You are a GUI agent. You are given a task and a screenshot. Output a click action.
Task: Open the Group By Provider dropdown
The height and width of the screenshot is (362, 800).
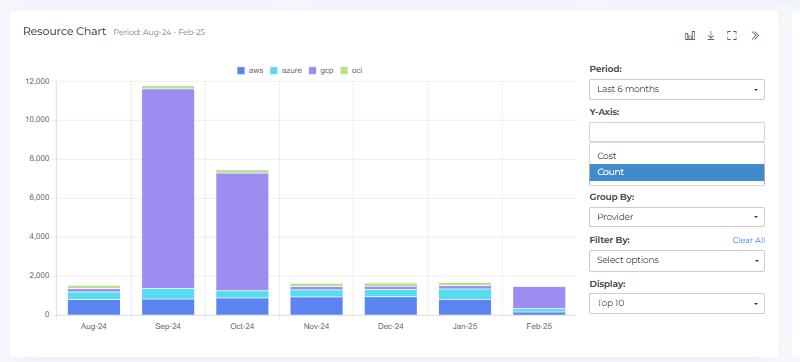677,217
